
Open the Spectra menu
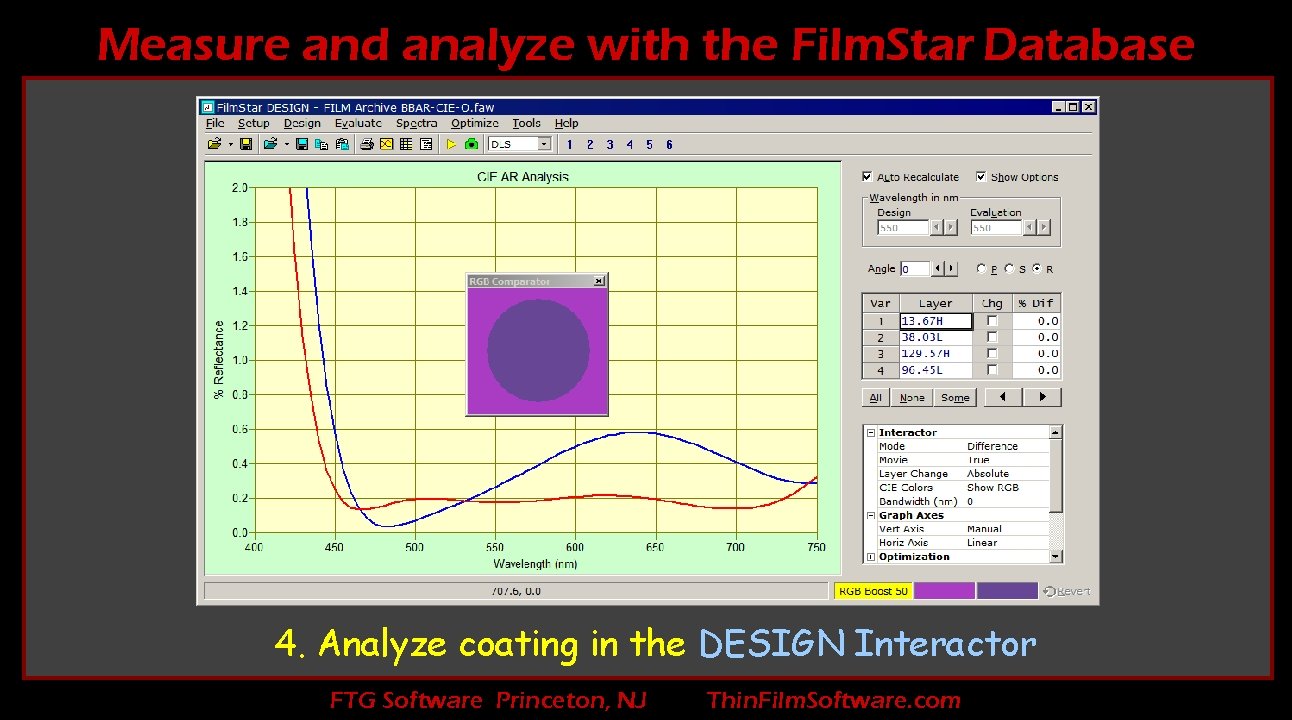(x=417, y=123)
